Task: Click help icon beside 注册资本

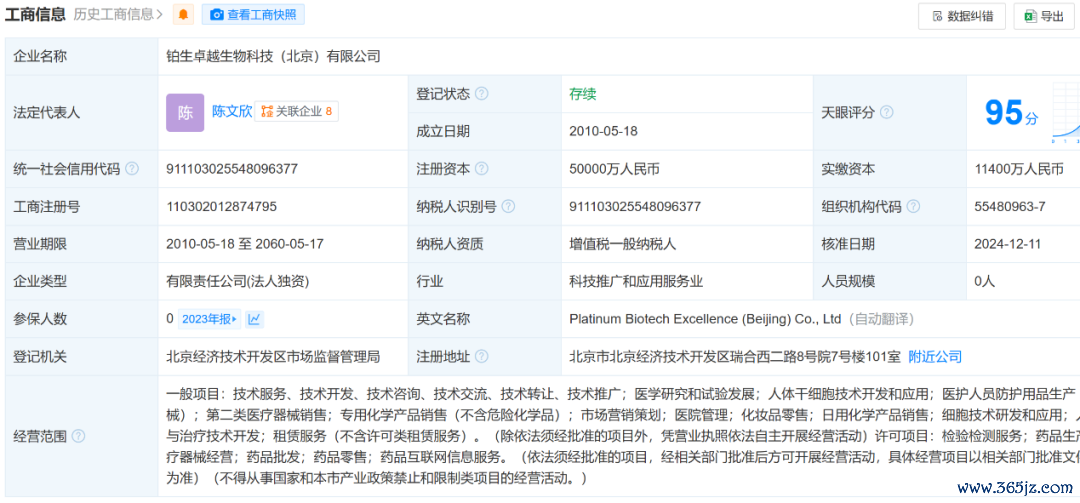Action: tap(482, 169)
